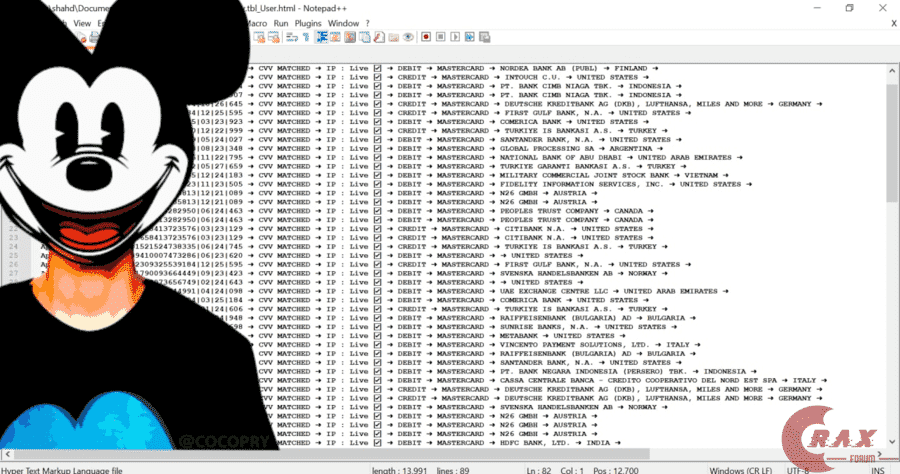Open the View menu
Image resolution: width=900 pixels, height=474 pixels.
click(x=82, y=24)
